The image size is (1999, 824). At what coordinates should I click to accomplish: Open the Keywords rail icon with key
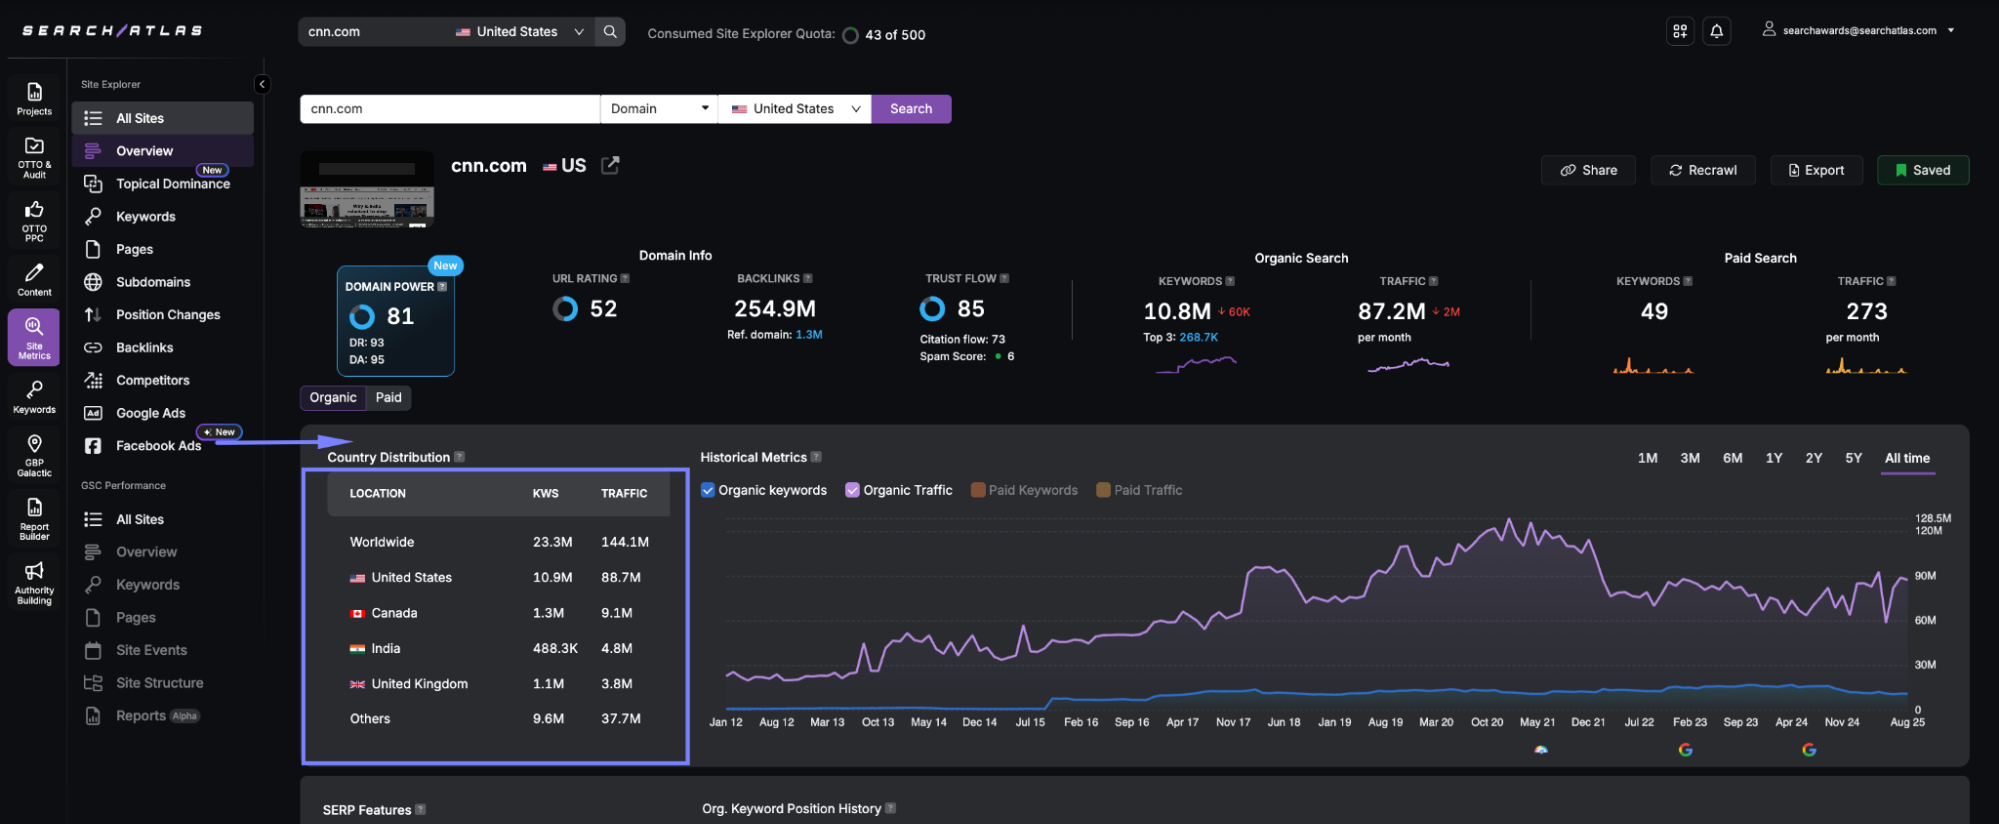[x=34, y=396]
